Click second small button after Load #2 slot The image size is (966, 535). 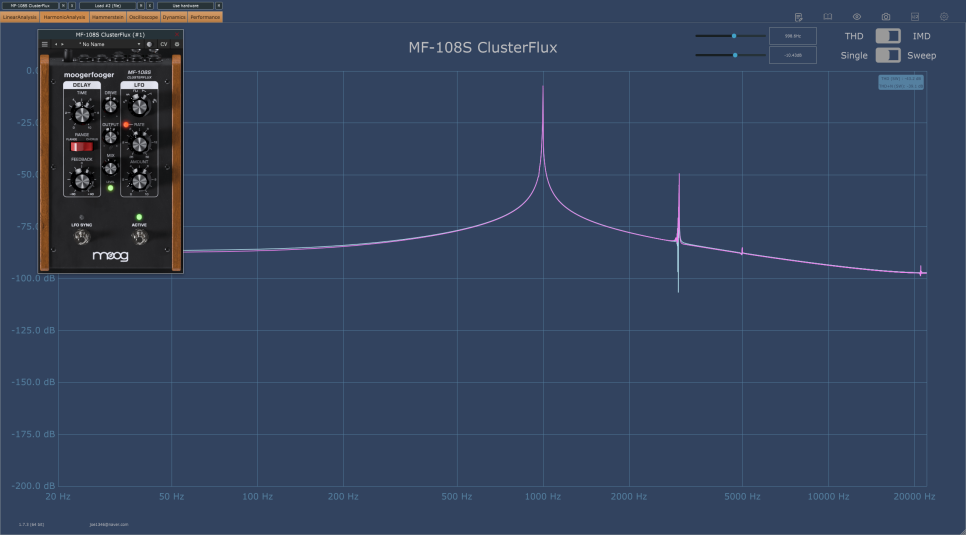click(x=150, y=6)
